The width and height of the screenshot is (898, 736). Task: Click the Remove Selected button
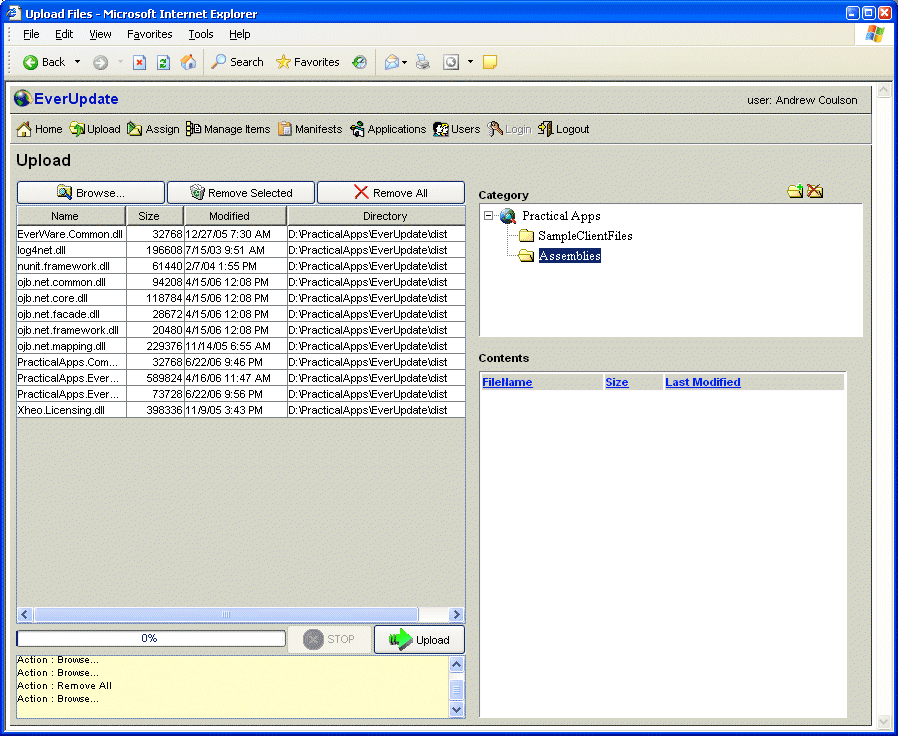click(x=241, y=193)
